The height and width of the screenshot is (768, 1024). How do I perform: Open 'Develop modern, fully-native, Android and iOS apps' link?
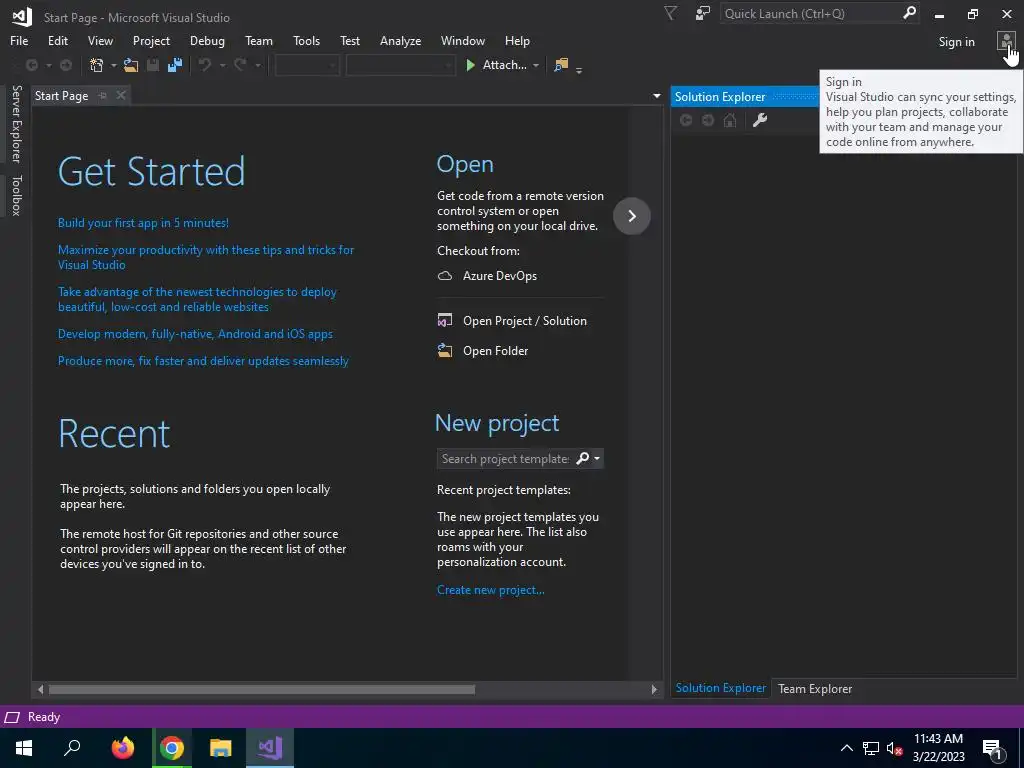pos(195,334)
